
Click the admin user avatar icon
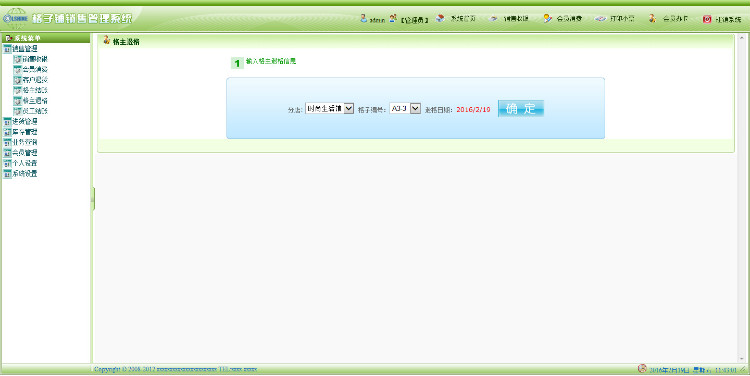pyautogui.click(x=364, y=19)
